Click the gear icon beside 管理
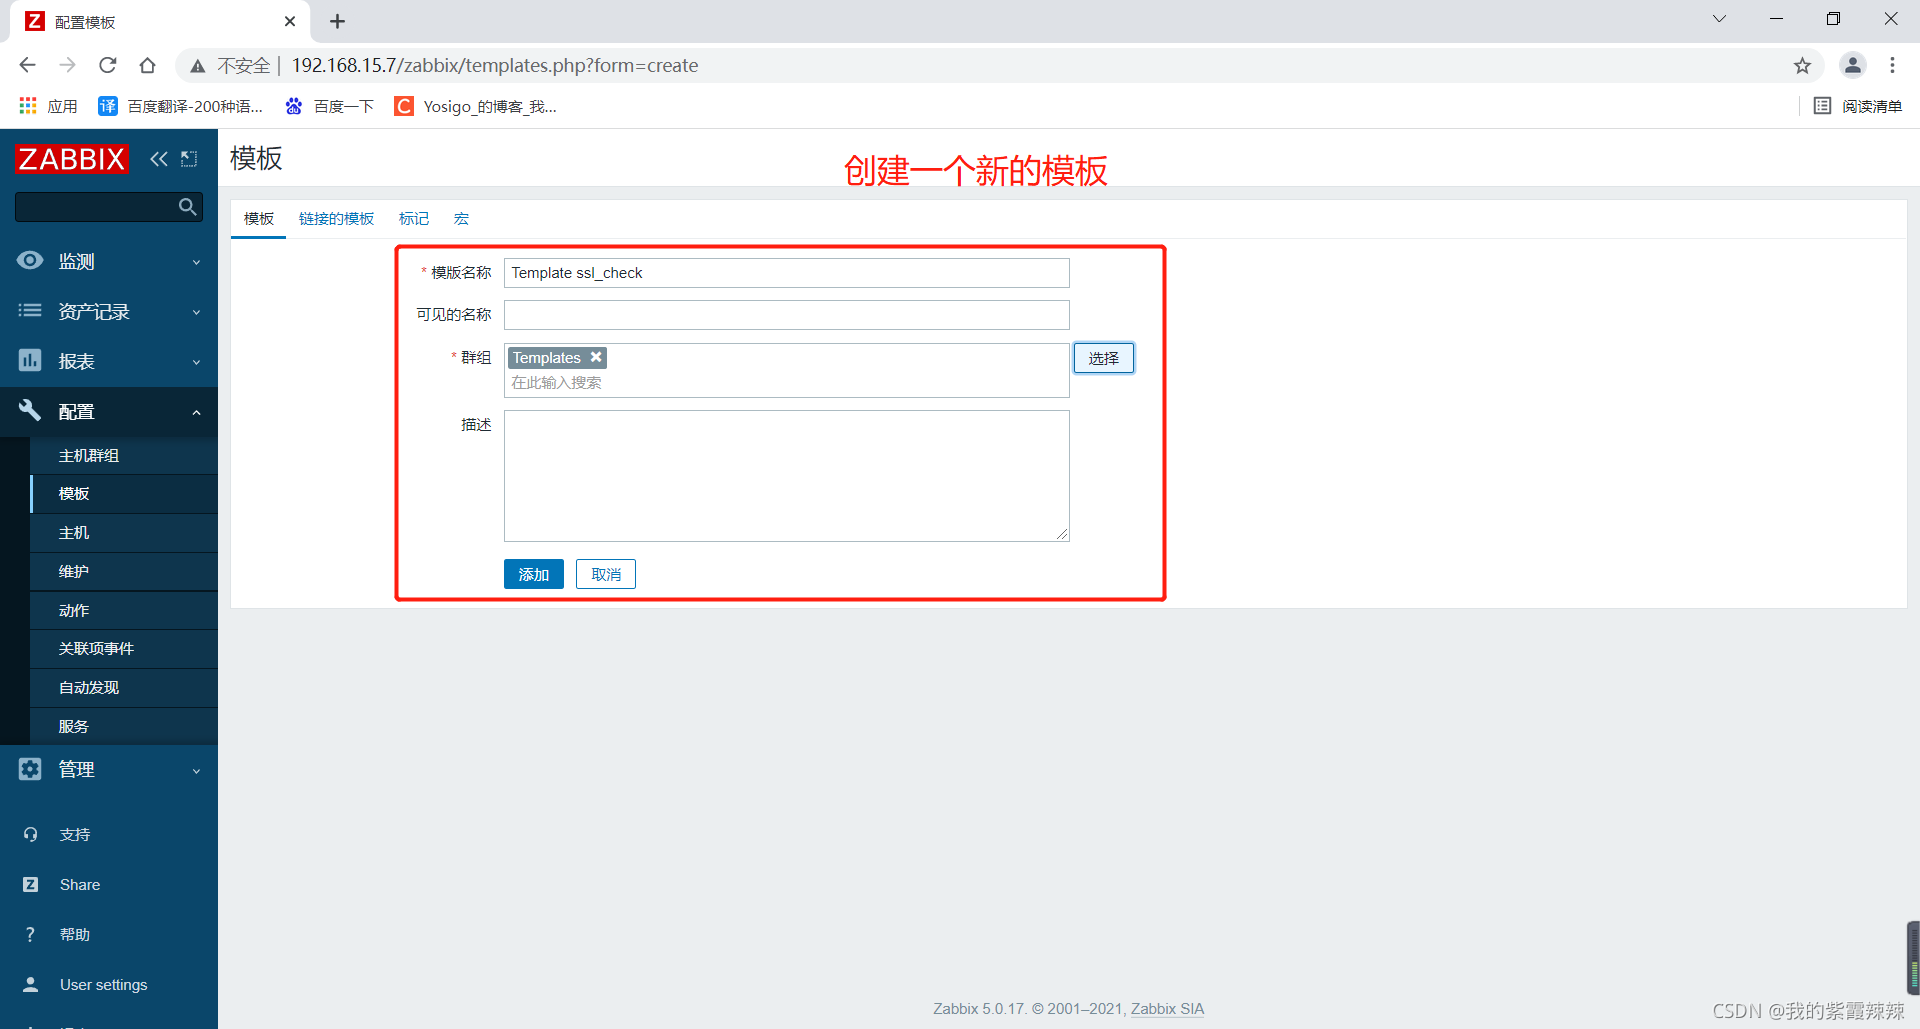Image resolution: width=1920 pixels, height=1029 pixels. pos(30,769)
